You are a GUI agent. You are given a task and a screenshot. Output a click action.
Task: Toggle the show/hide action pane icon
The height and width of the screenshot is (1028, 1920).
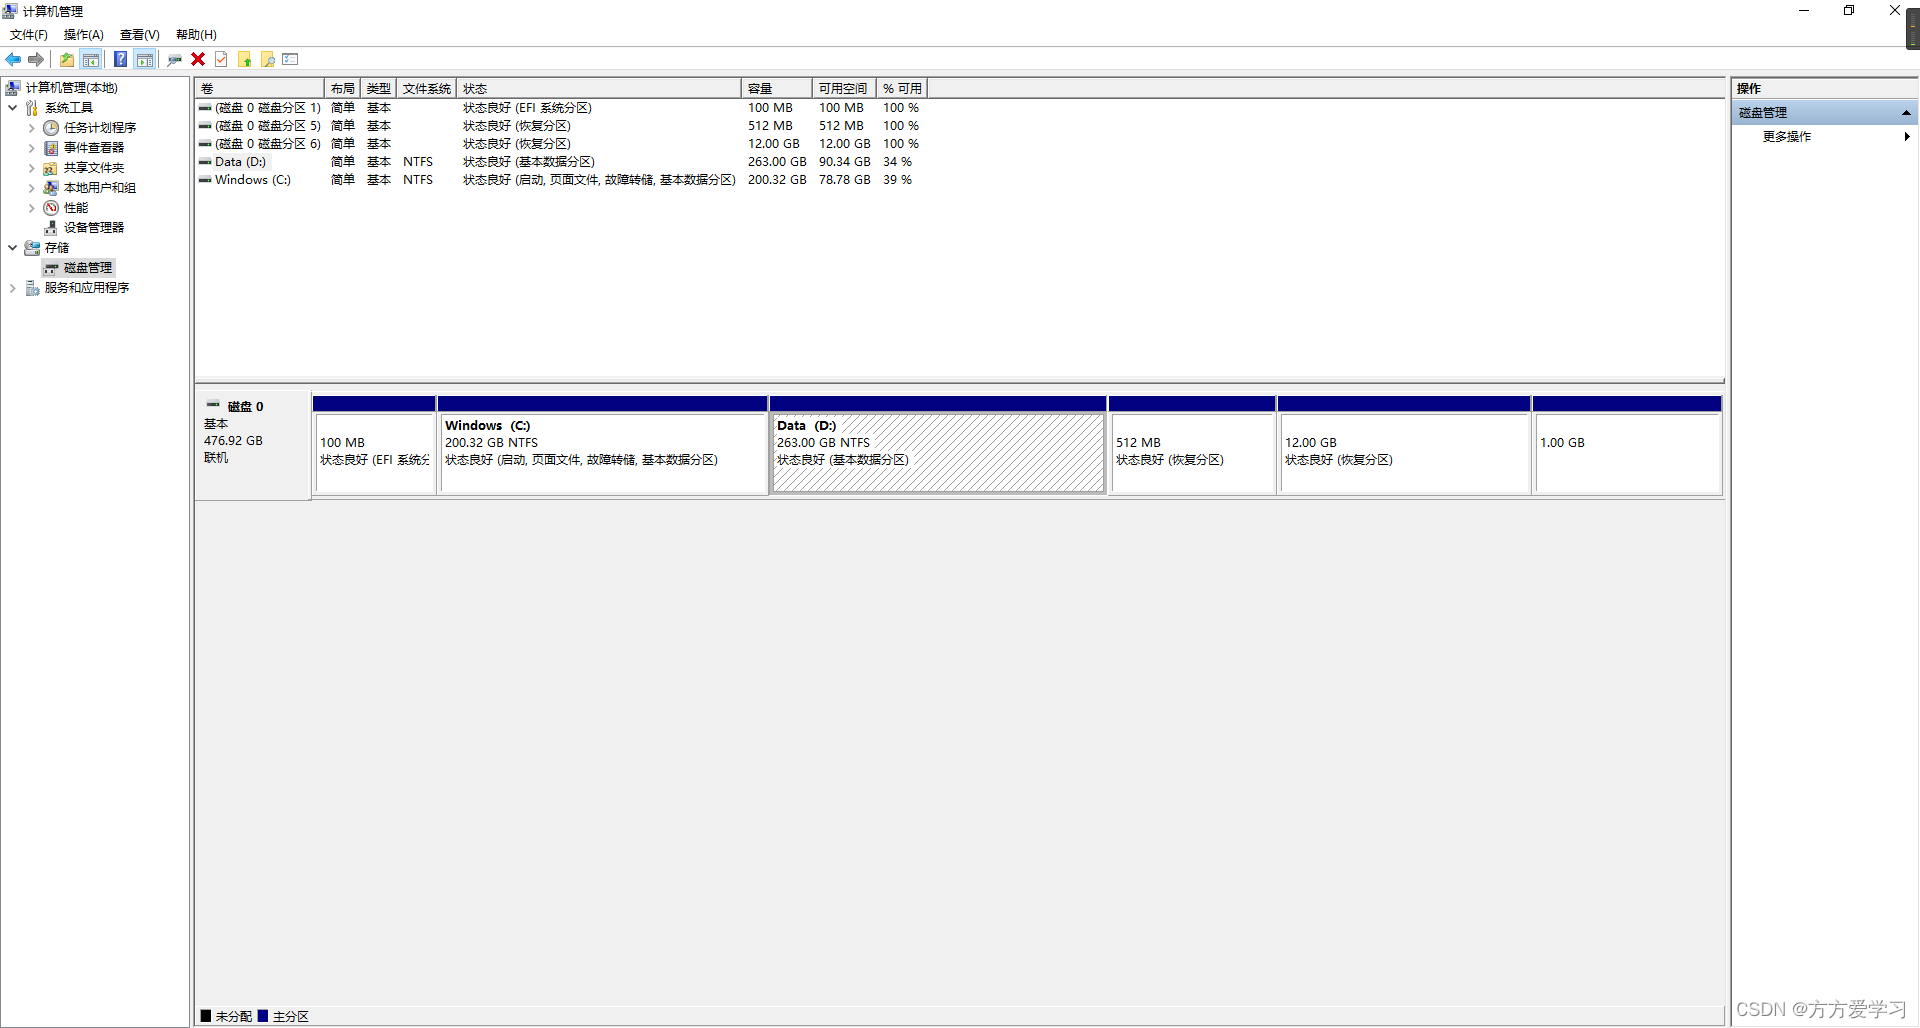click(145, 60)
